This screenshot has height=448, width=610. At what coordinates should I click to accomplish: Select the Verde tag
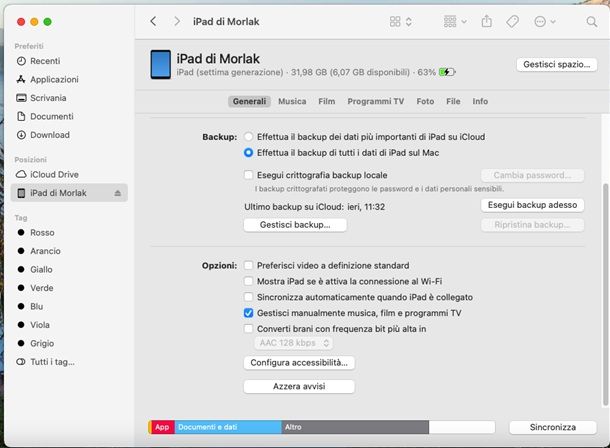click(x=69, y=288)
